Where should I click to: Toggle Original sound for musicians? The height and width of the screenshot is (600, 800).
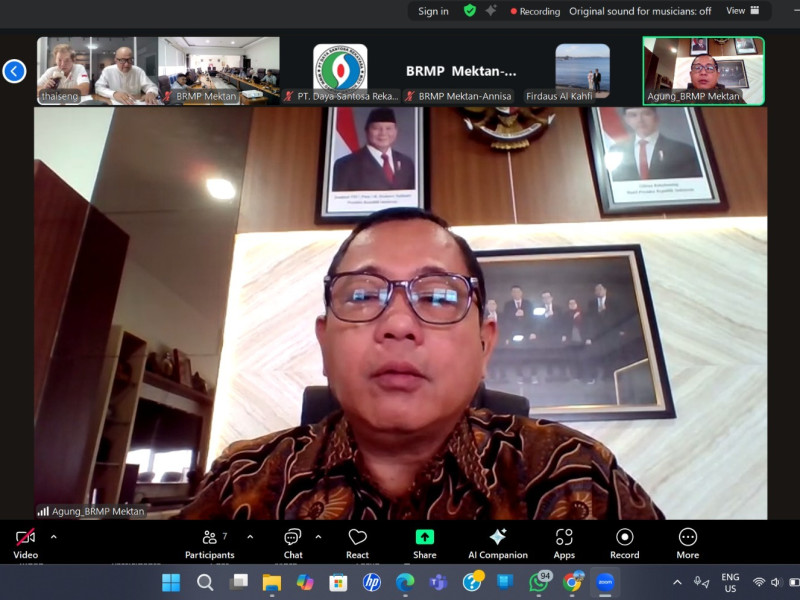(x=640, y=11)
